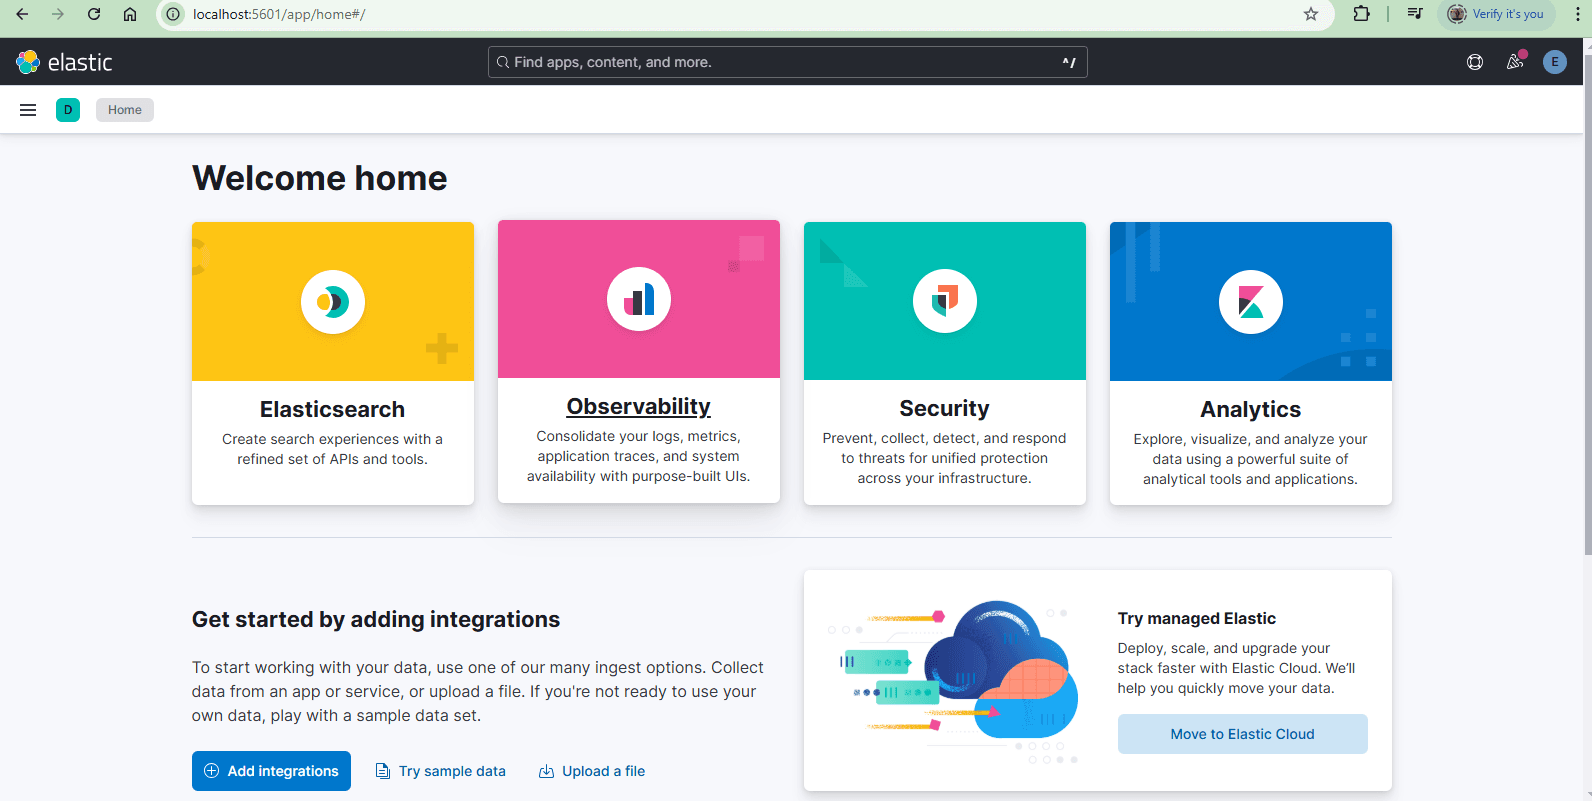Open the hamburger navigation menu
Image resolution: width=1592 pixels, height=801 pixels.
click(x=28, y=110)
